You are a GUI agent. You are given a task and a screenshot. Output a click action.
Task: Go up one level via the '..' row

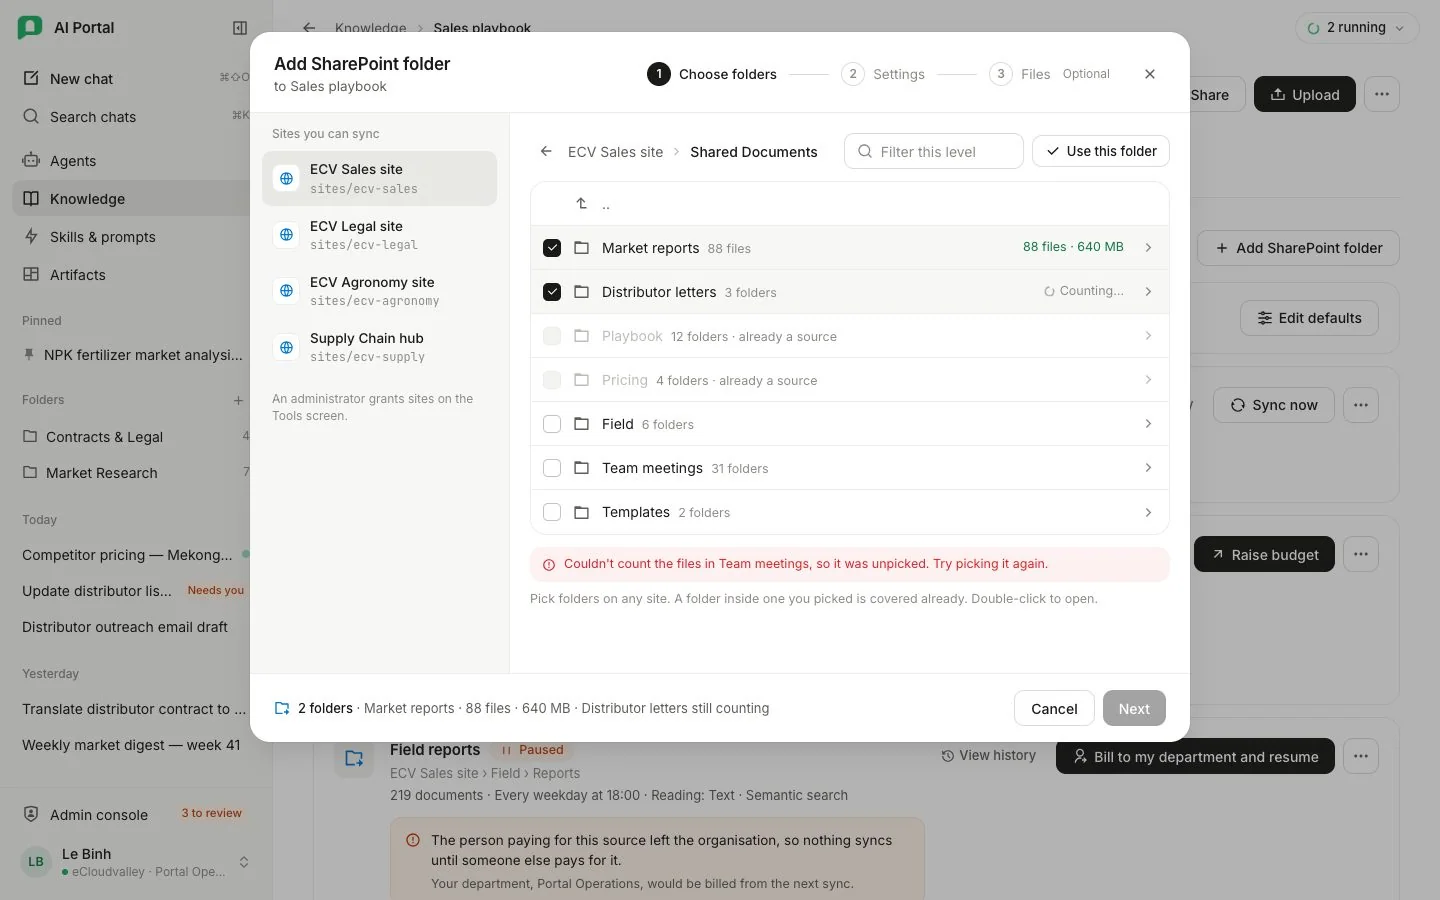(850, 204)
